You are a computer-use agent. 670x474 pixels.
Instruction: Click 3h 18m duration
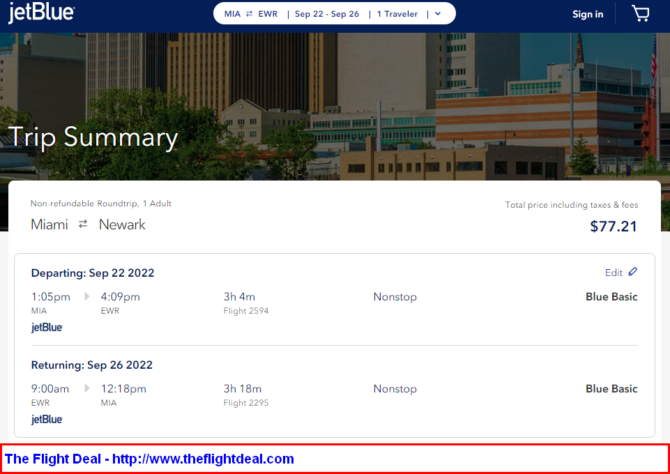[x=242, y=389]
